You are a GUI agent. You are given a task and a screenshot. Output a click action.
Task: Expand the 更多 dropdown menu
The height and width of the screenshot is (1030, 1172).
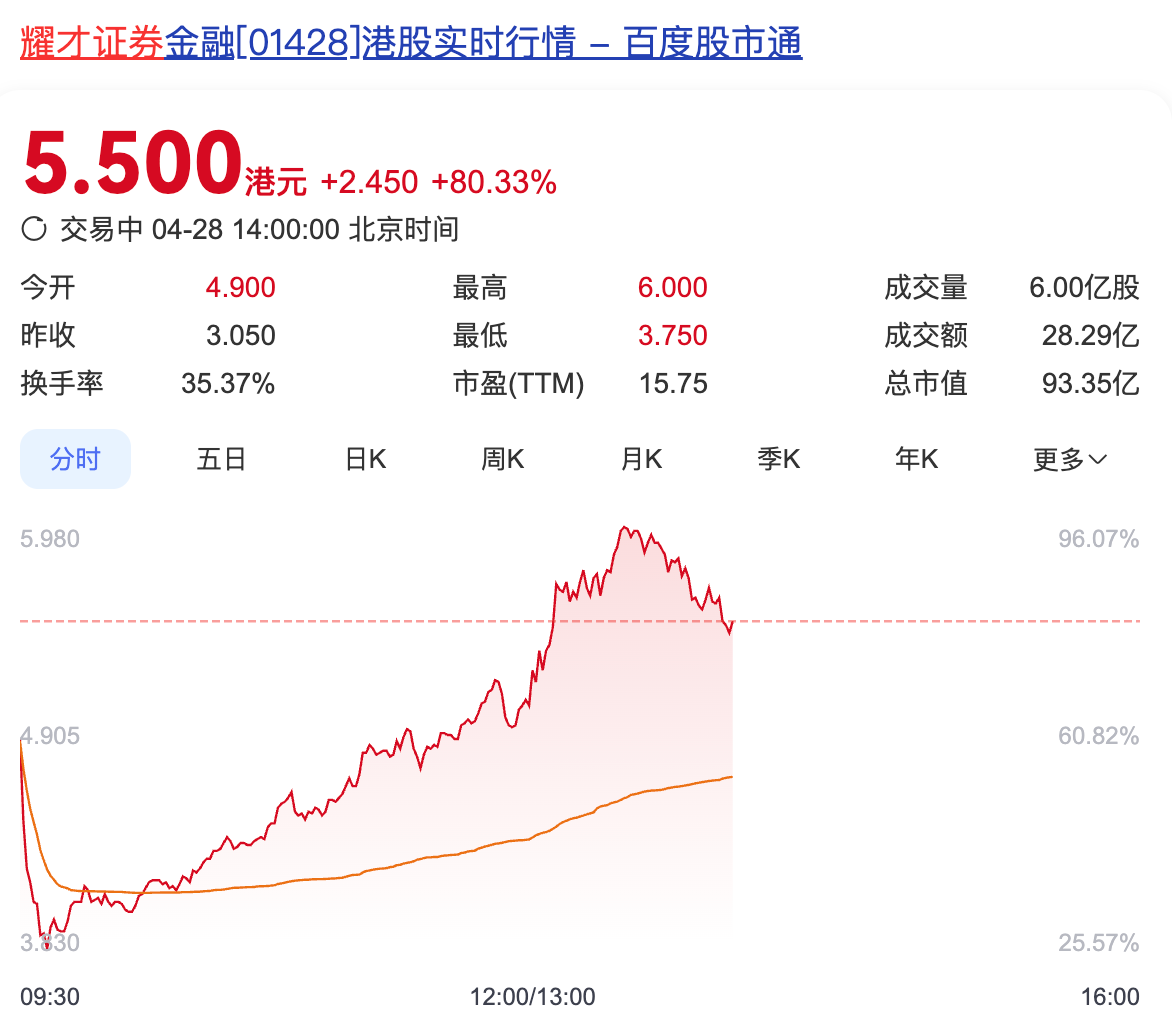click(x=1070, y=459)
